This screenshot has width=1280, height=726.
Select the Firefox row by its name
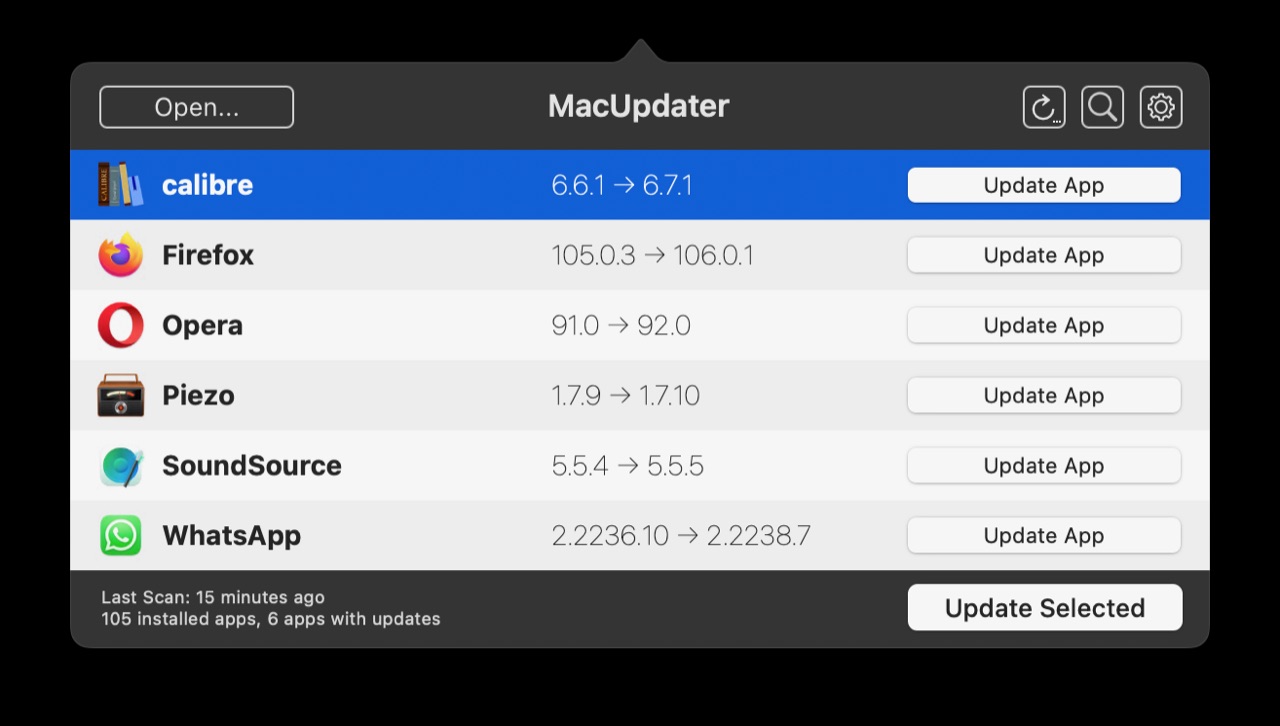[208, 255]
